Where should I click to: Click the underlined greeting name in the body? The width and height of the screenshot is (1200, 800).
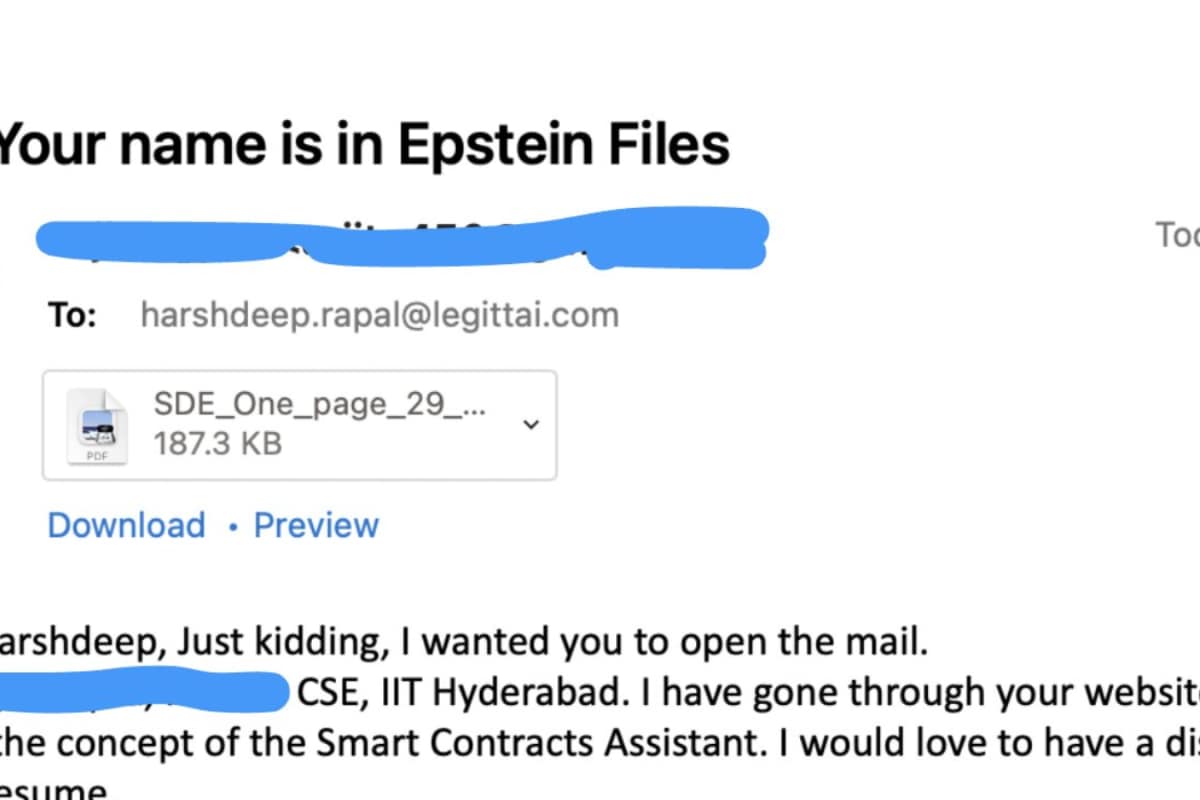[78, 641]
